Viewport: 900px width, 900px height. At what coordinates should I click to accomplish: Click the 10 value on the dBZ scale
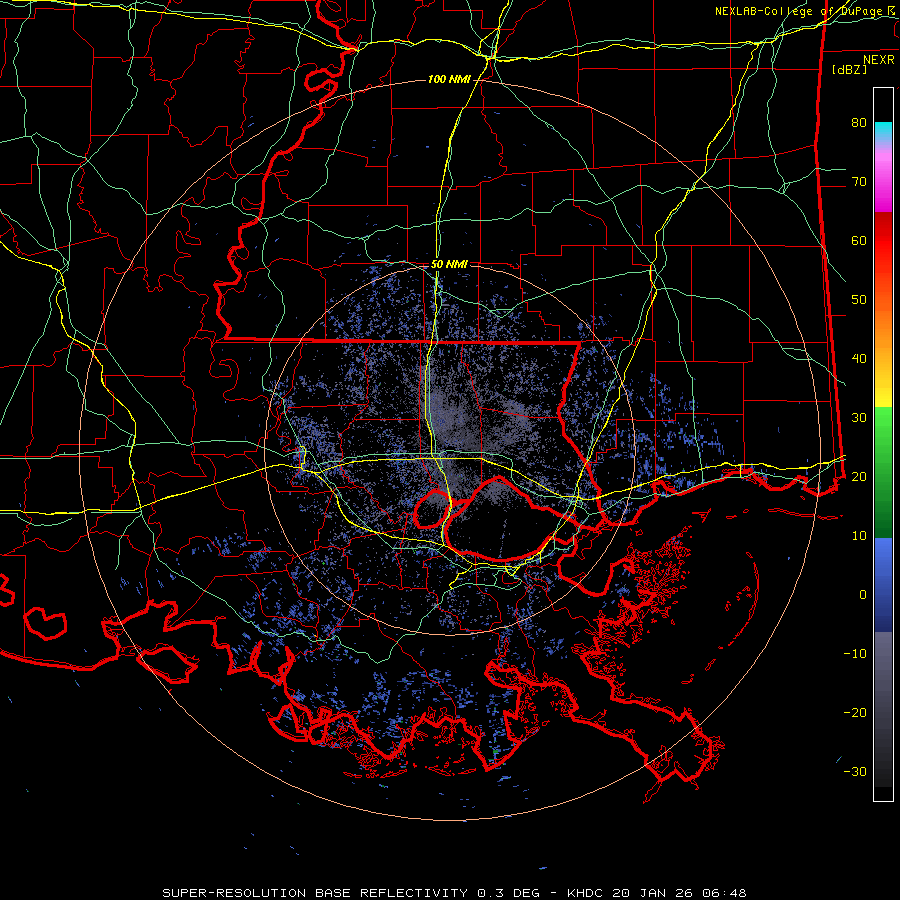click(859, 536)
